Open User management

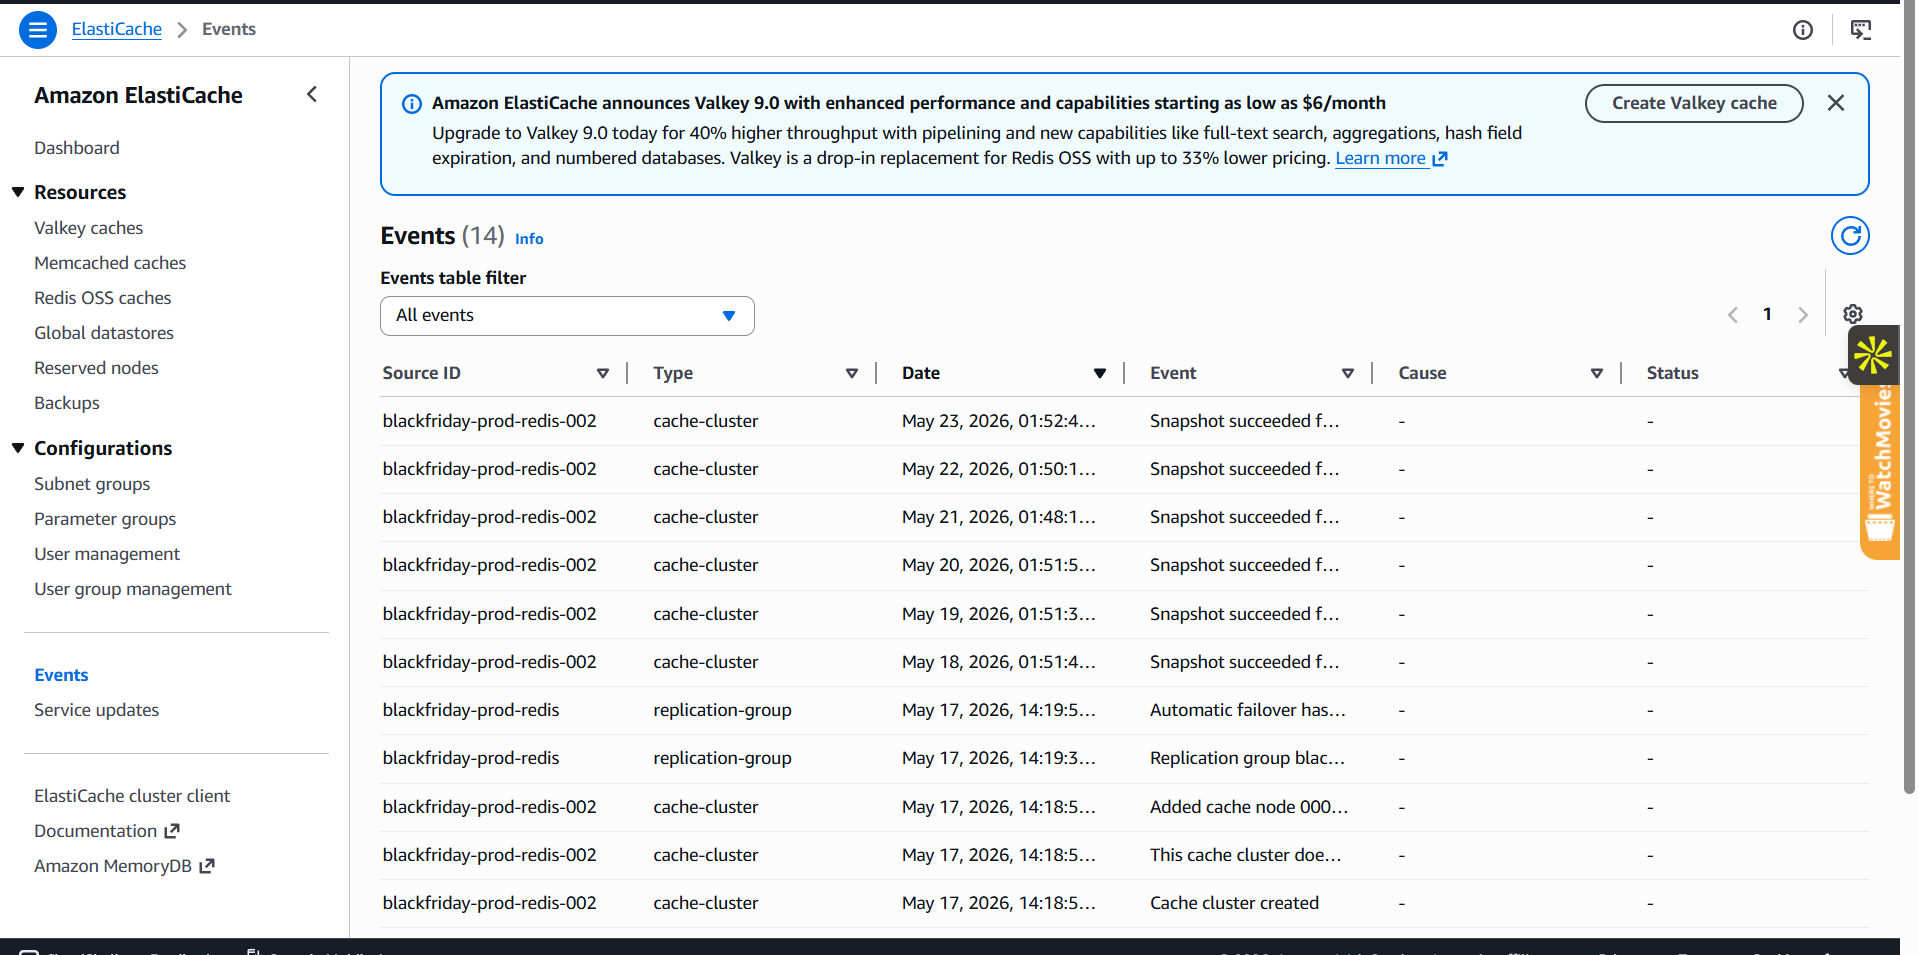(107, 554)
